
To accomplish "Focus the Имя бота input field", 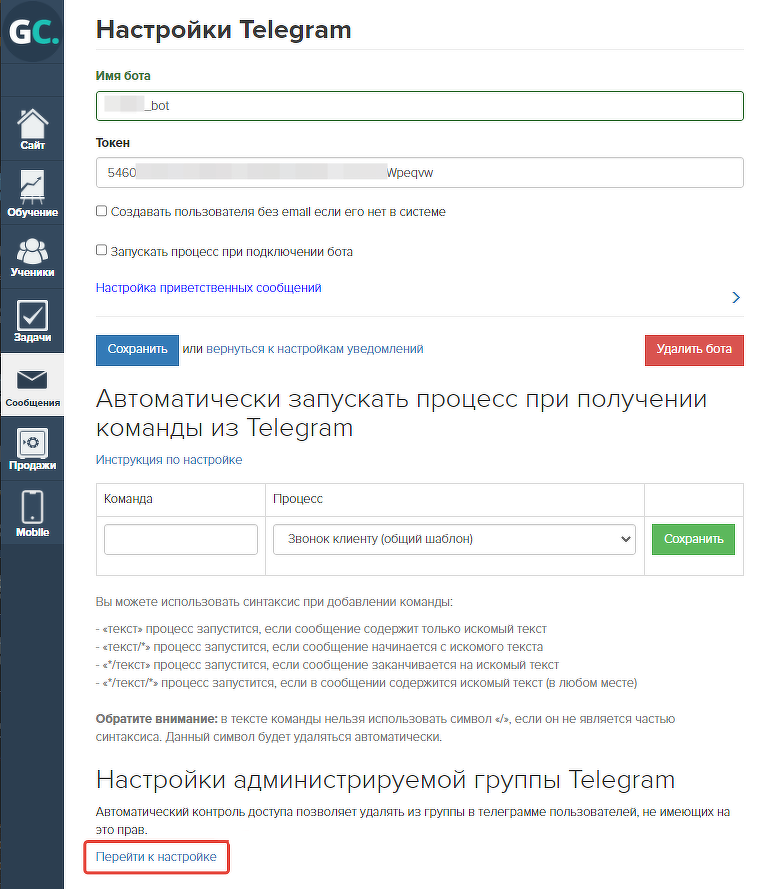I will (x=420, y=106).
